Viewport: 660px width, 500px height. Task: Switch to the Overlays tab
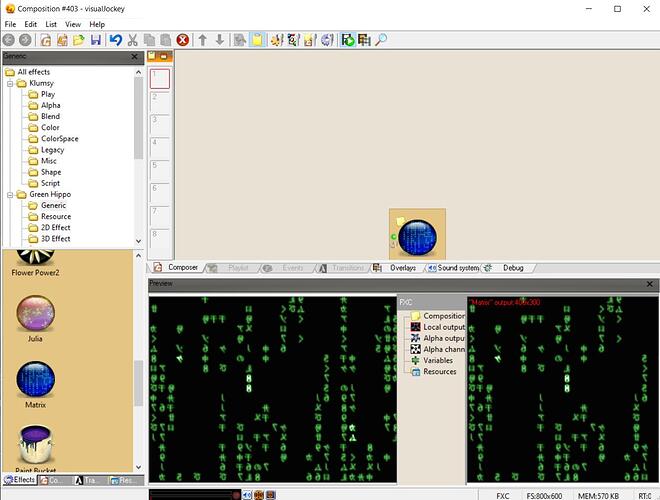tap(397, 268)
